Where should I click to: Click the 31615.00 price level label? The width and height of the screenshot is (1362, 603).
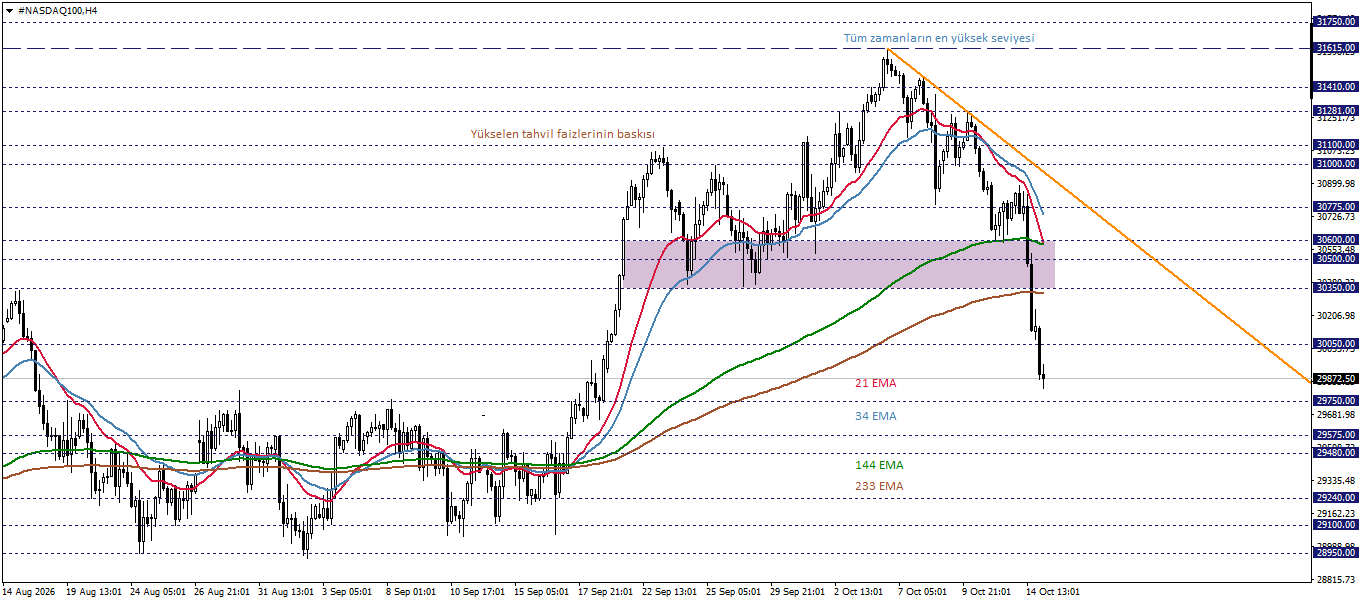(x=1336, y=48)
